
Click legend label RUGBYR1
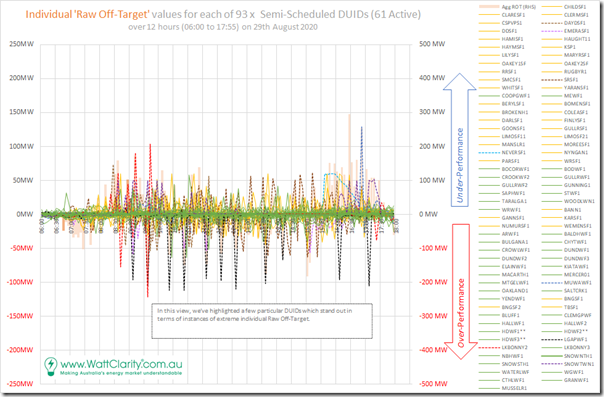[575, 72]
